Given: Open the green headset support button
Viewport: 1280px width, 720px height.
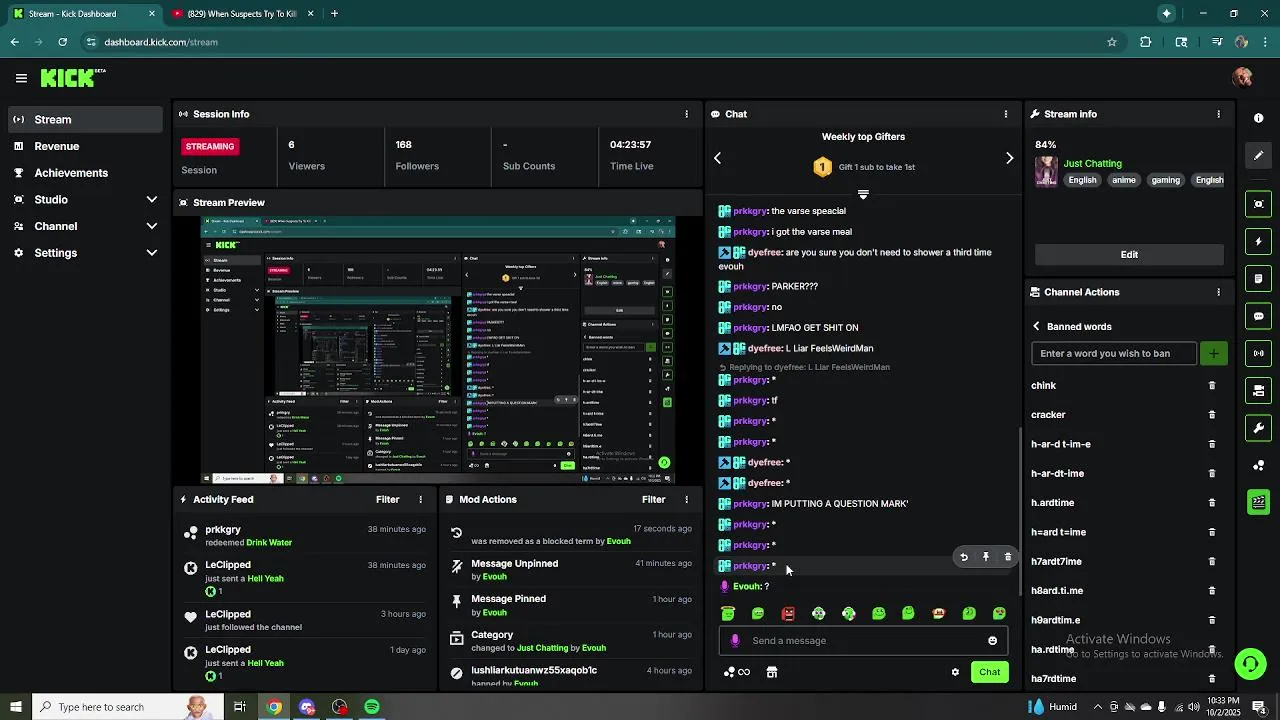Looking at the screenshot, I should tap(1249, 664).
